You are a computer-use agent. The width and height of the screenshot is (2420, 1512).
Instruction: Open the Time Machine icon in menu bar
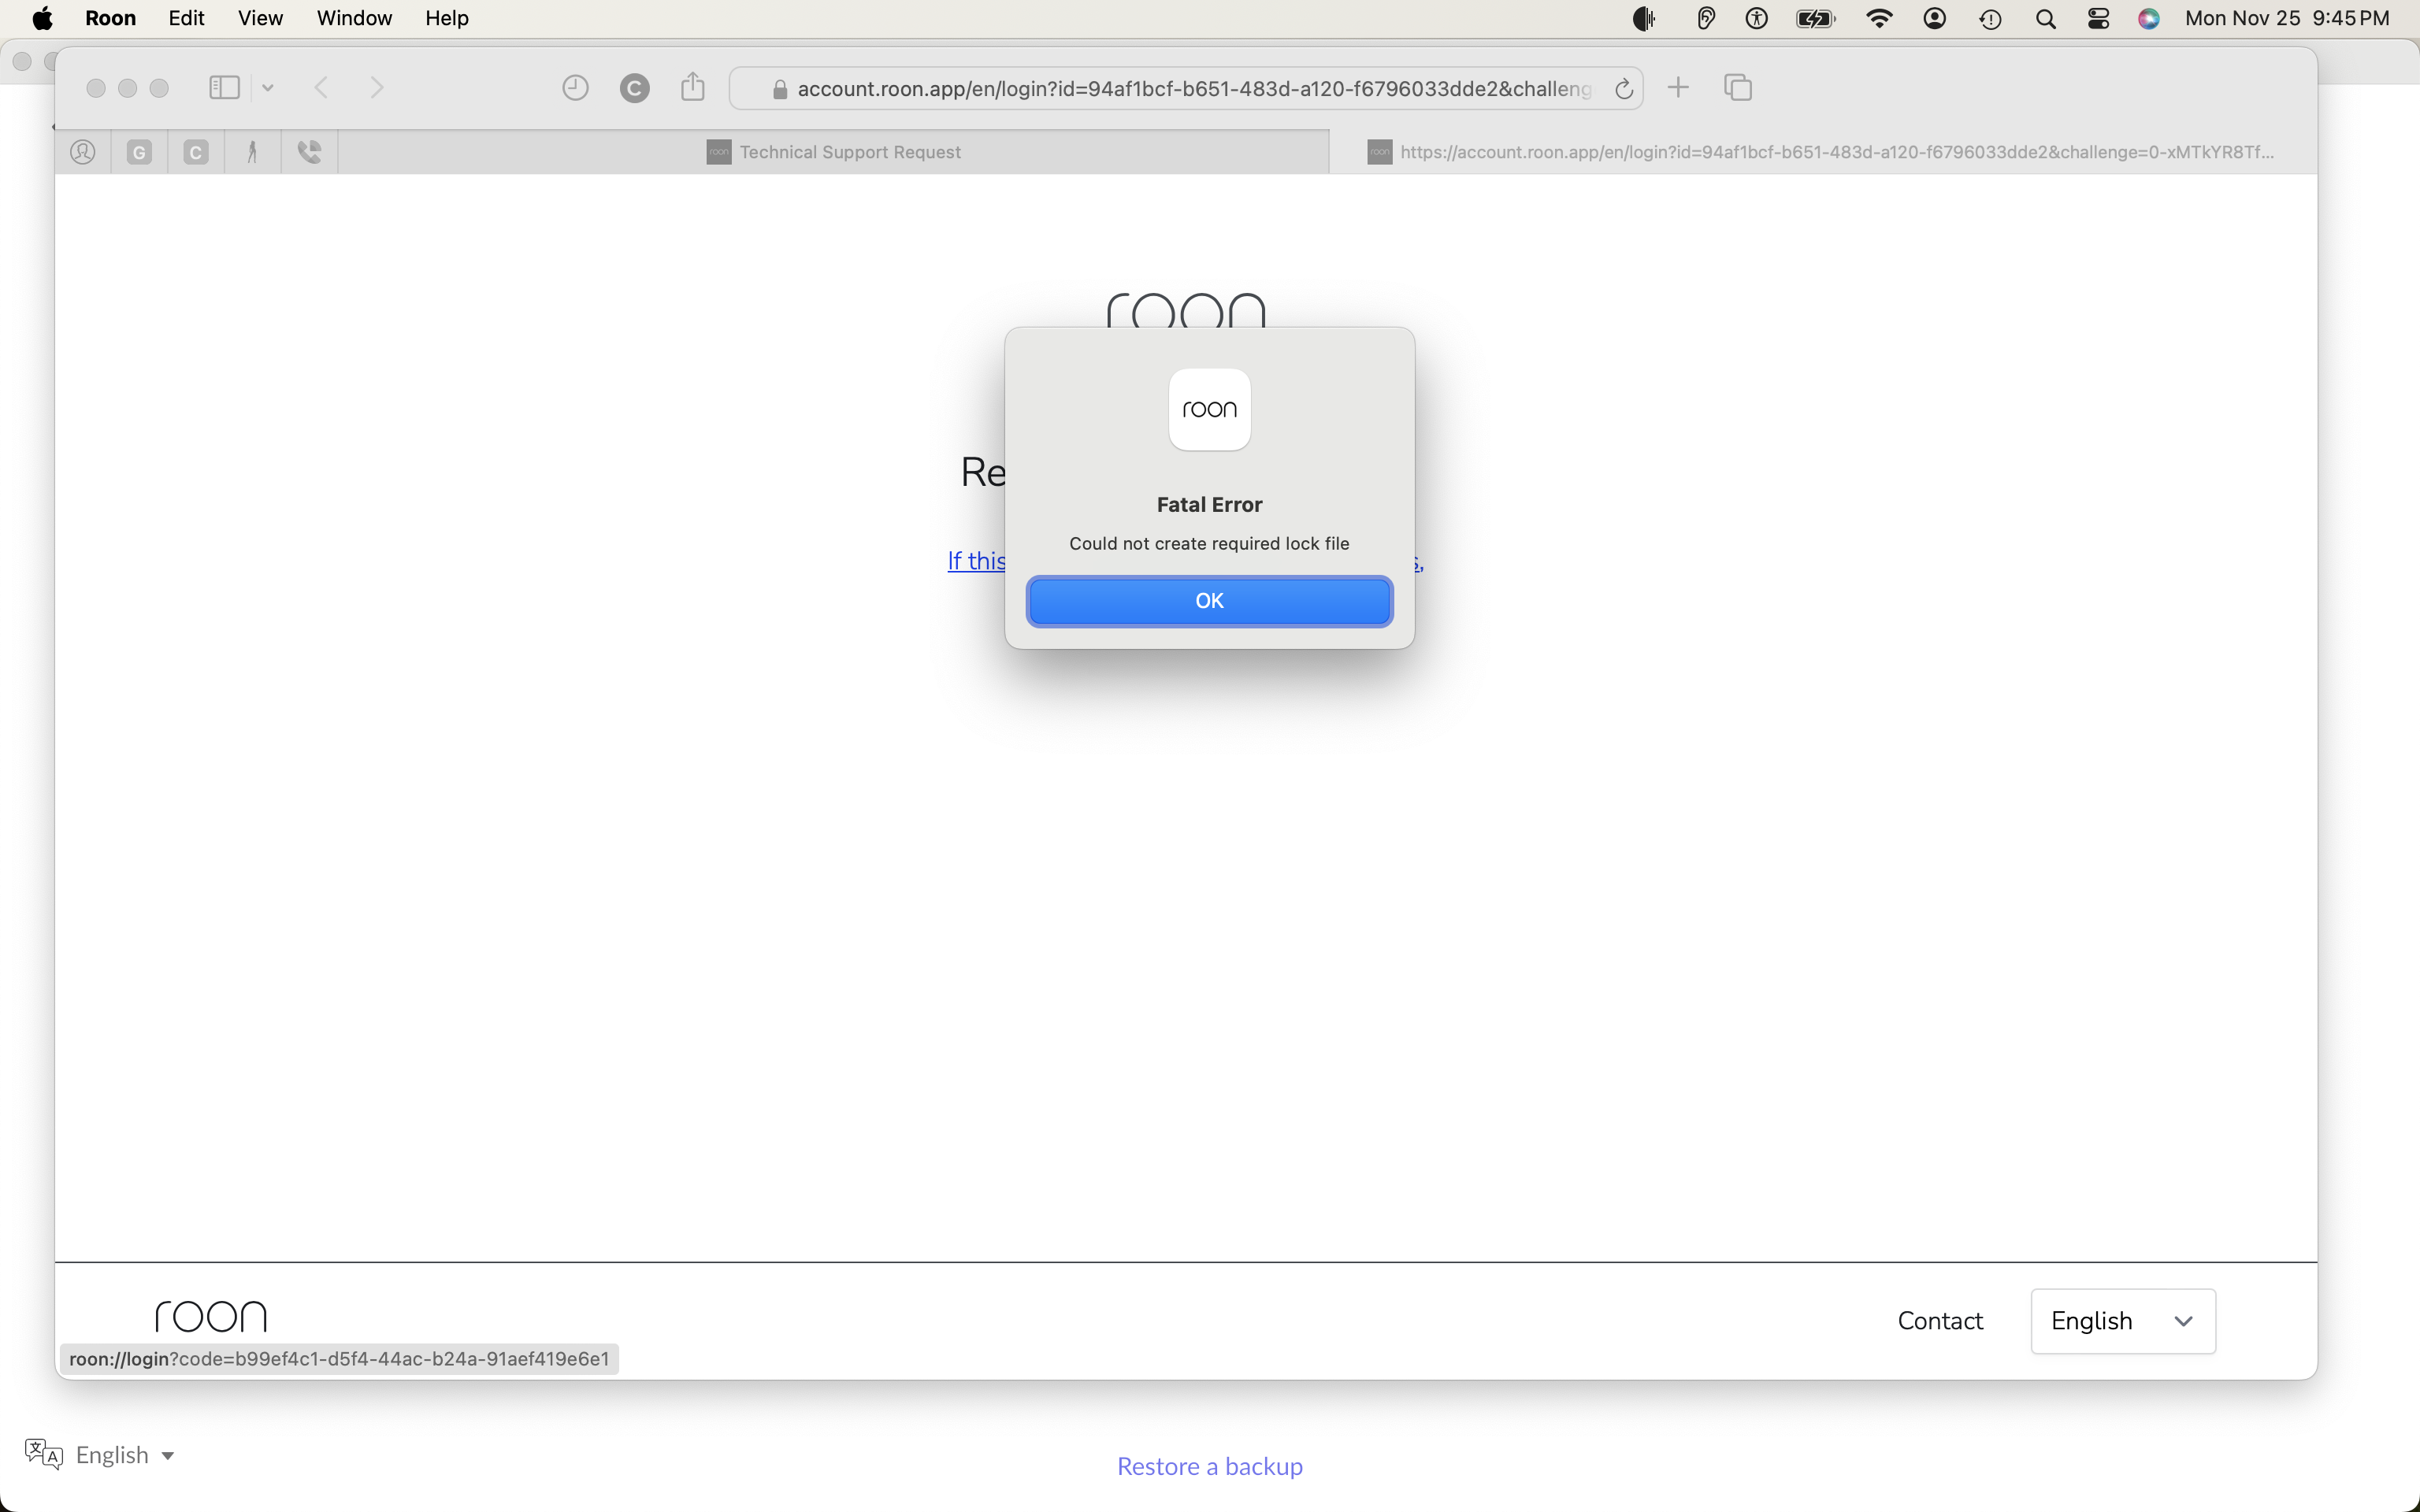click(1990, 19)
